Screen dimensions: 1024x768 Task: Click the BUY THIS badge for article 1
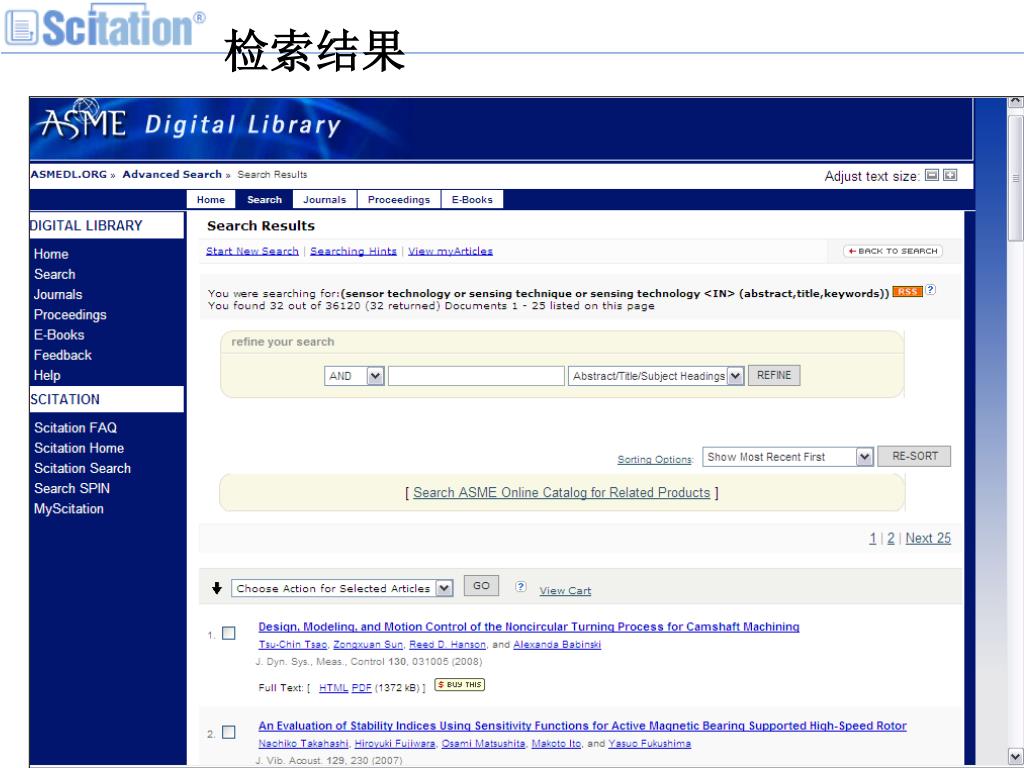click(x=460, y=684)
